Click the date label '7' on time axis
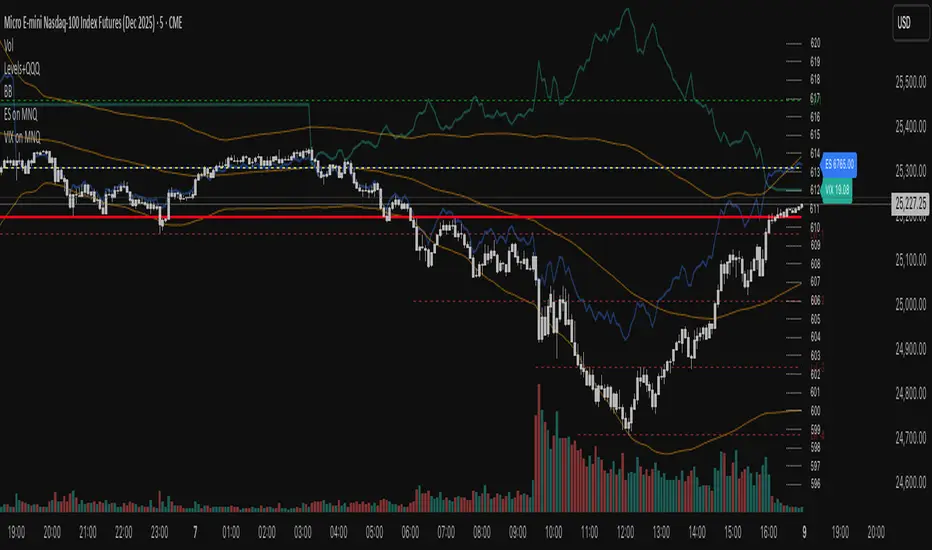Viewport: 932px width, 550px height. [x=195, y=532]
